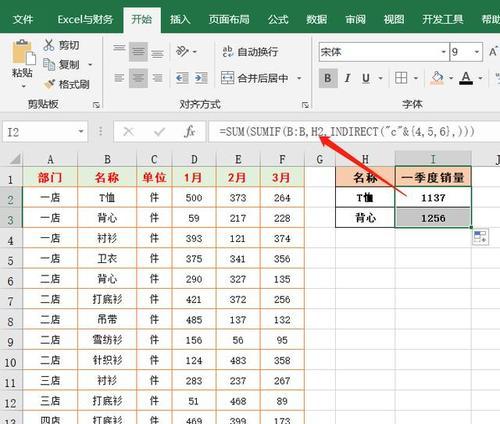This screenshot has height=424, width=500.
Task: Click cell with 针织衫
Action: tap(107, 360)
